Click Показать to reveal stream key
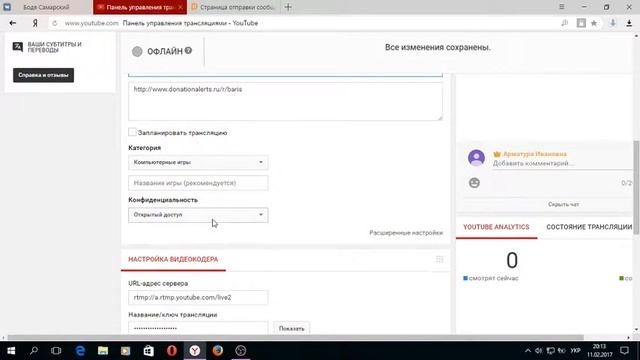The width and height of the screenshot is (640, 360). [291, 328]
